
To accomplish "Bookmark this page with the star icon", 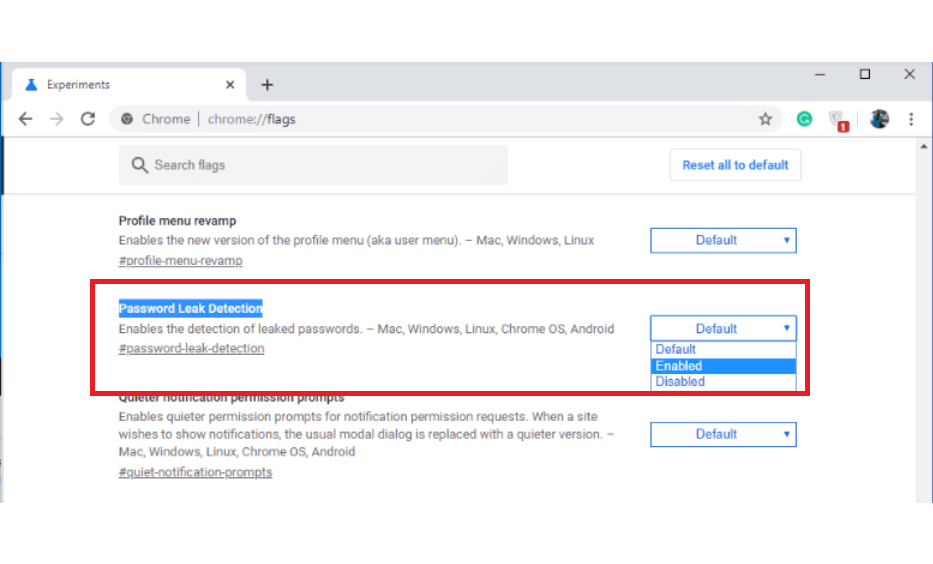I will 765,119.
